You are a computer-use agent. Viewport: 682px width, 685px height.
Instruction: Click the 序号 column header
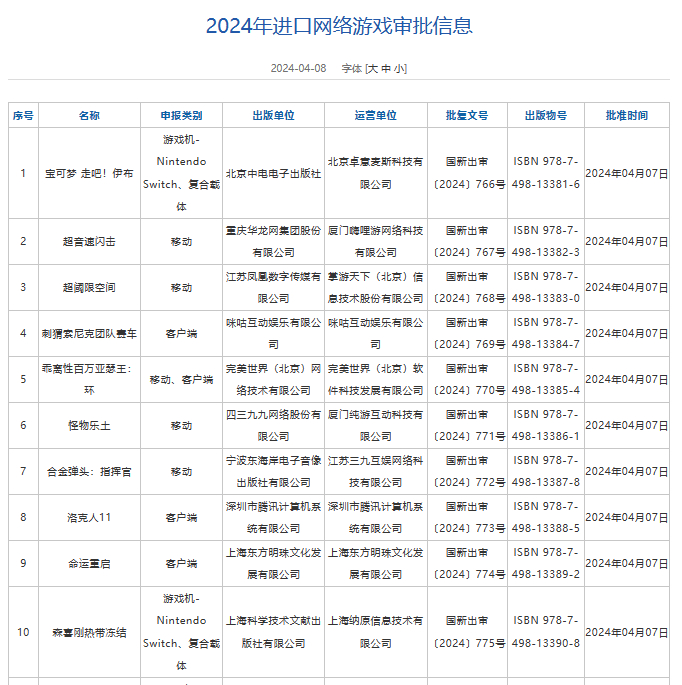(x=23, y=115)
